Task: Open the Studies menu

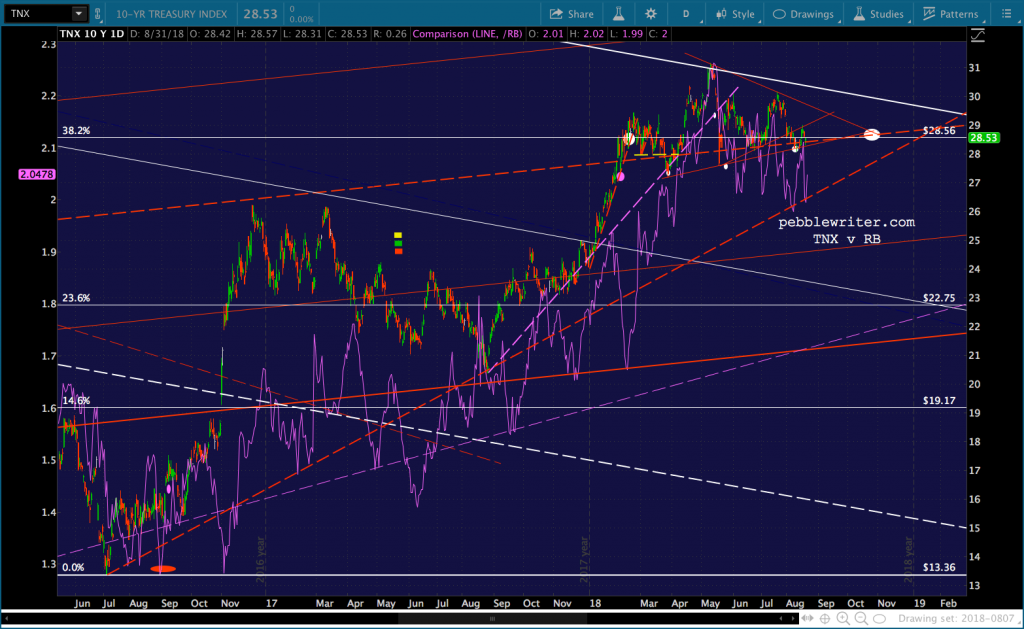Action: click(876, 14)
